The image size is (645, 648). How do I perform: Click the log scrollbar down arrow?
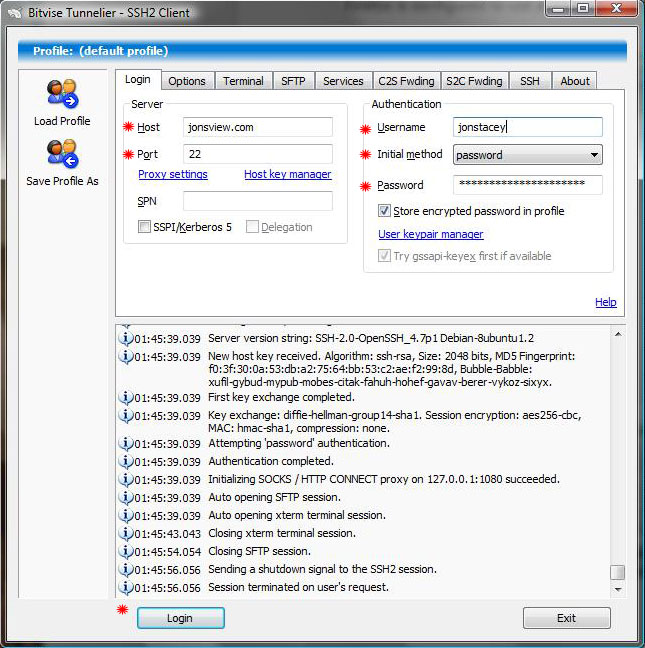coord(618,589)
